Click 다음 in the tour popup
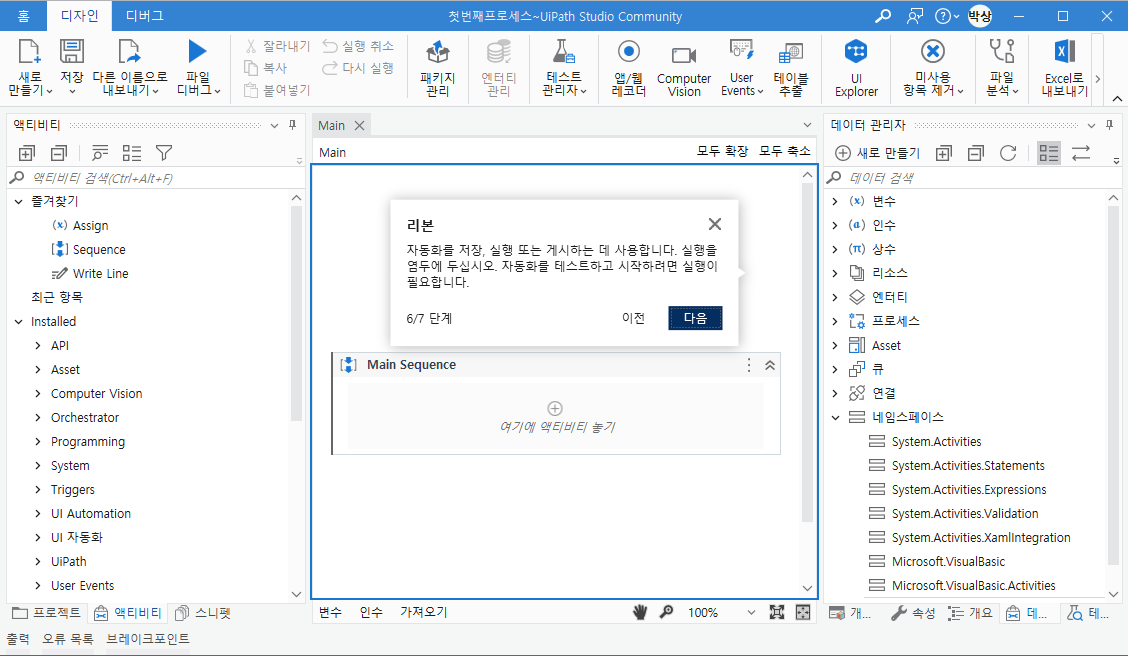Screen dimensions: 1128x656 click(695, 318)
